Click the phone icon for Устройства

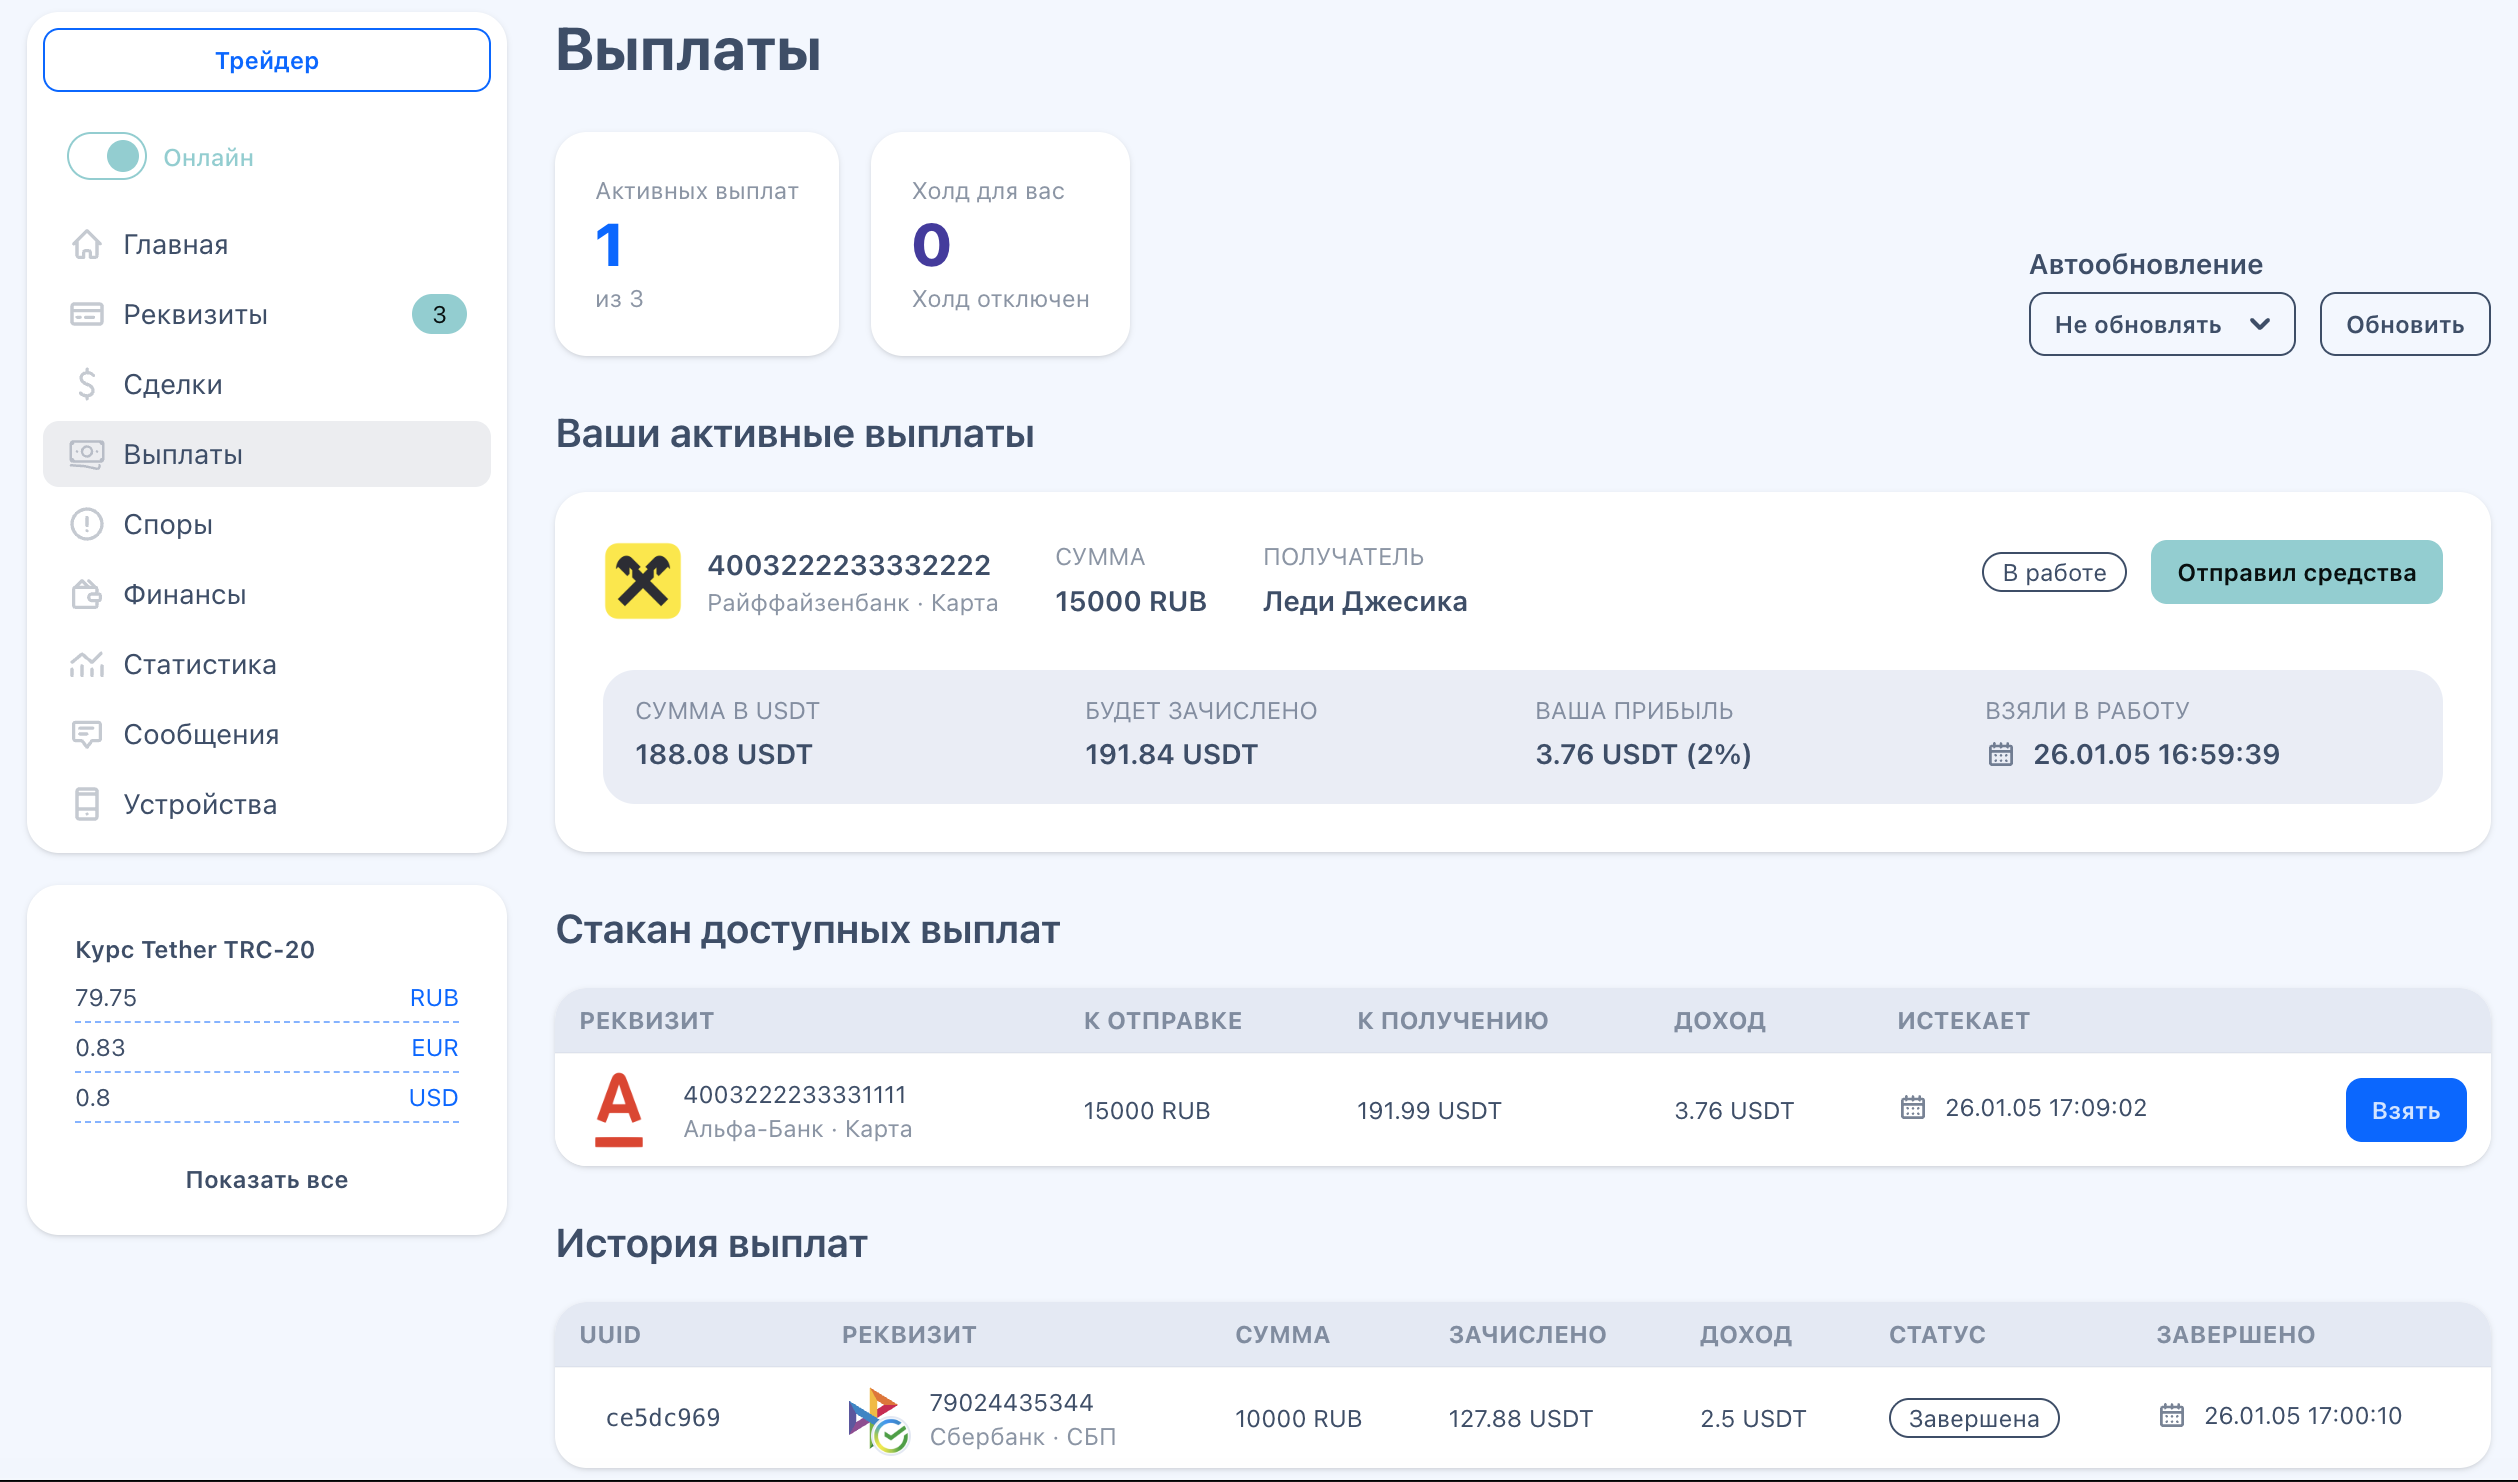click(87, 805)
